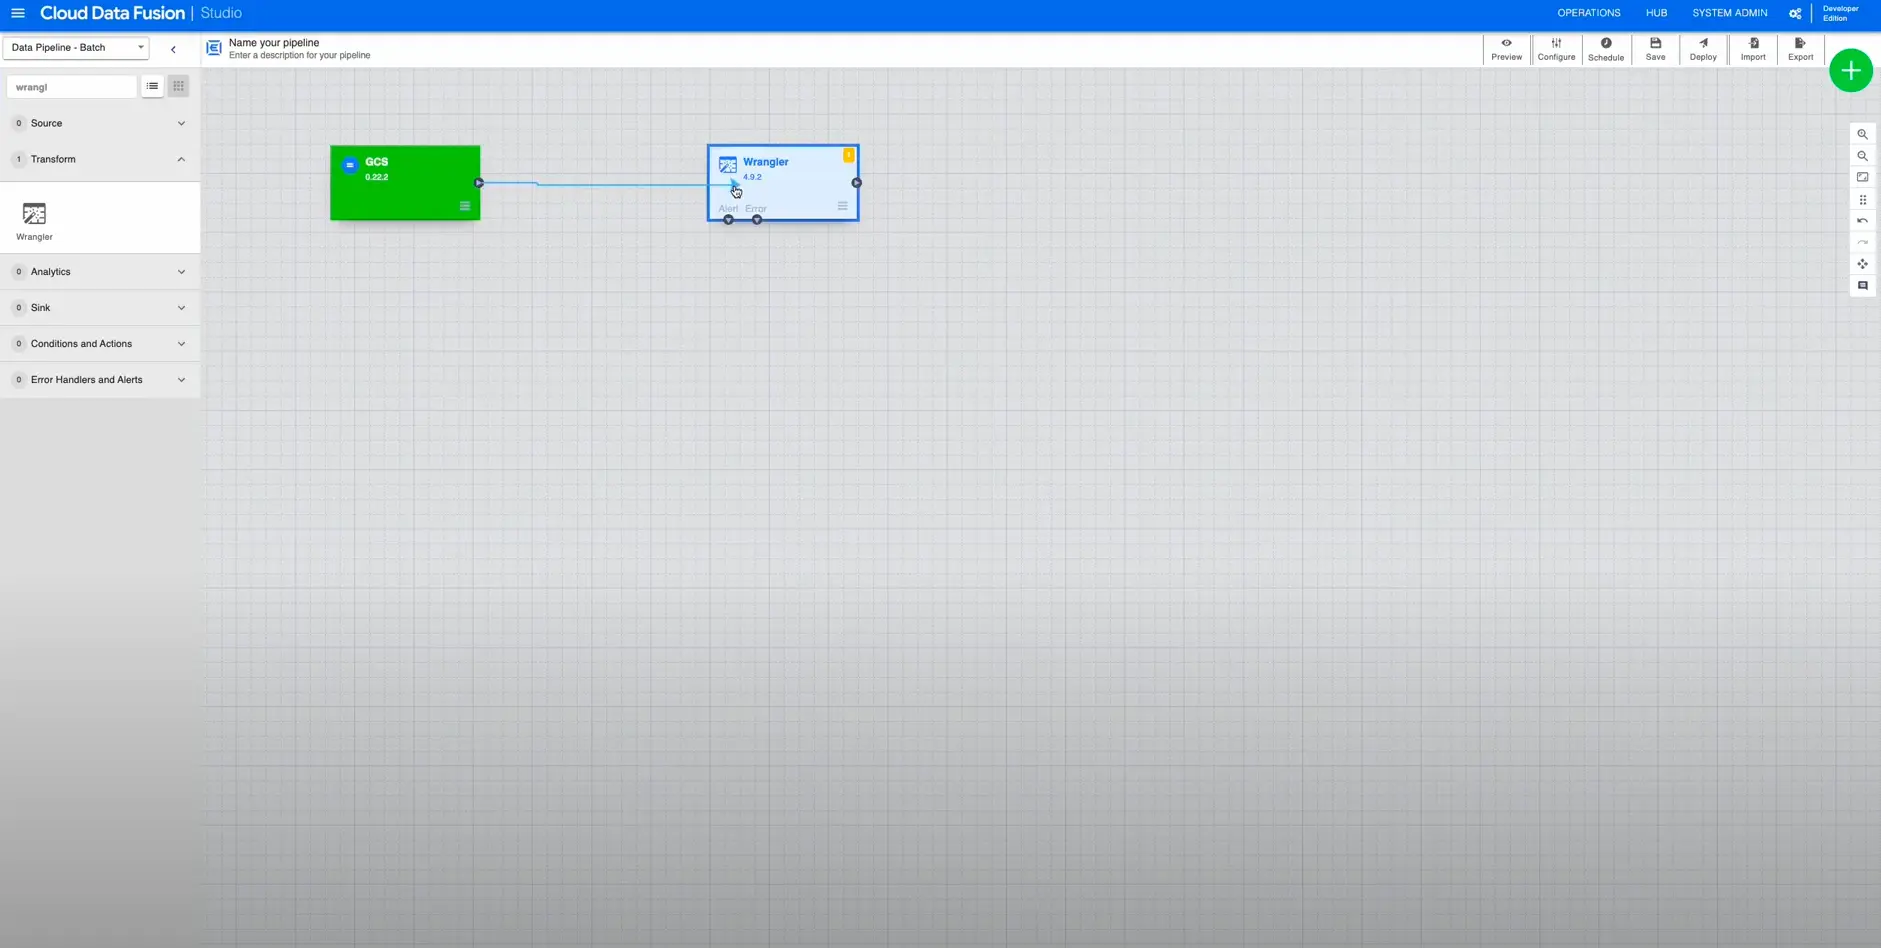Viewport: 1881px width, 948px height.
Task: Click the Wrangler Error port
Action: (757, 219)
